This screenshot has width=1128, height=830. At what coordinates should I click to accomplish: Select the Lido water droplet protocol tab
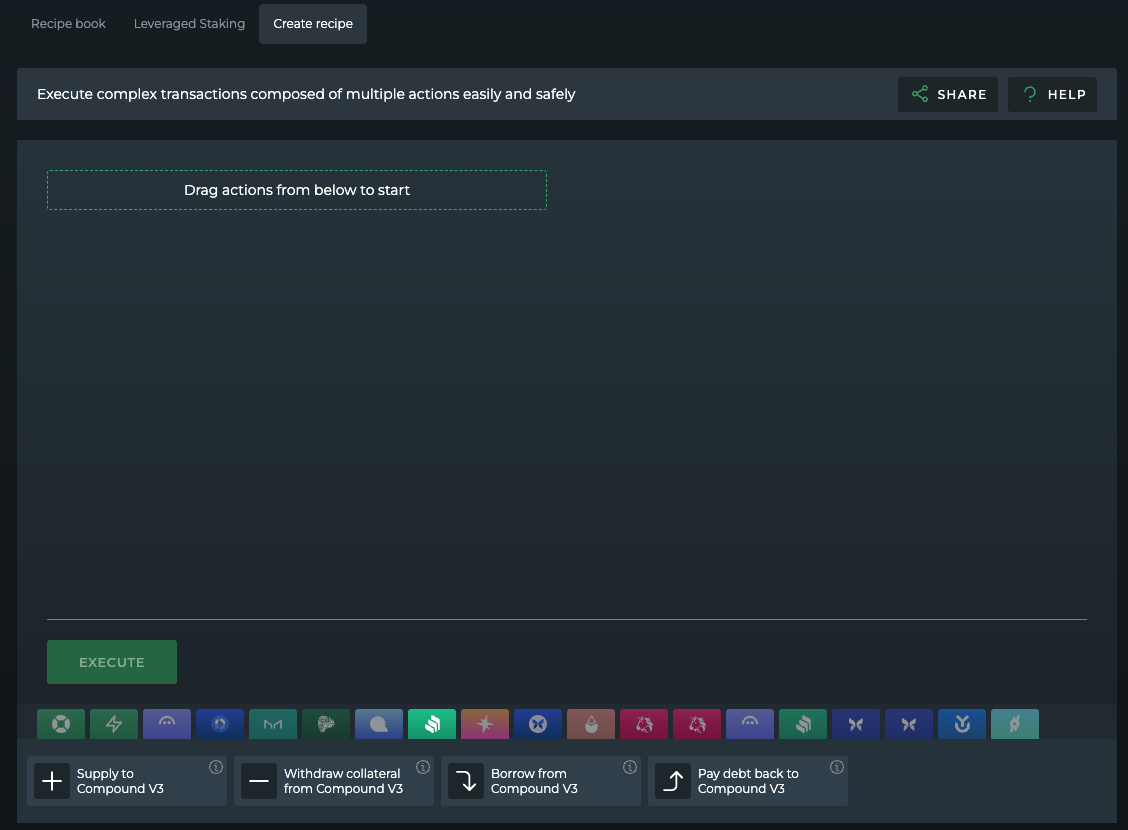[x=591, y=724]
